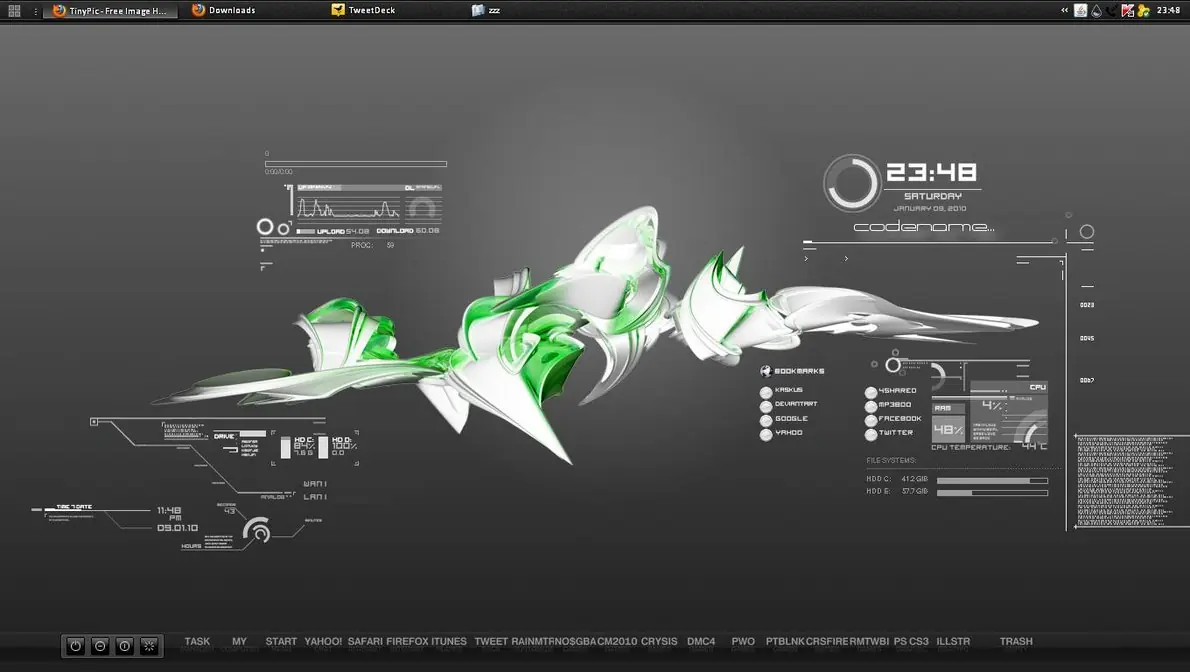
Task: Open the Rainmeter water drop tray icon
Action: [x=1096, y=11]
